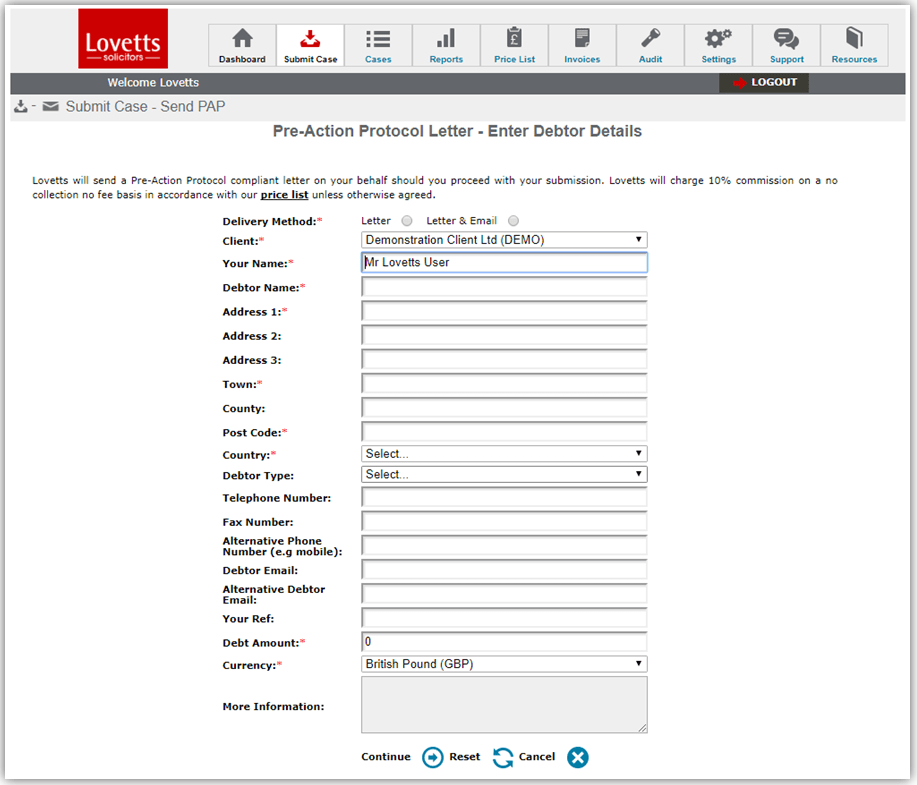Open the Reports bar chart icon
Screen dimensions: 917x785
pyautogui.click(x=446, y=40)
